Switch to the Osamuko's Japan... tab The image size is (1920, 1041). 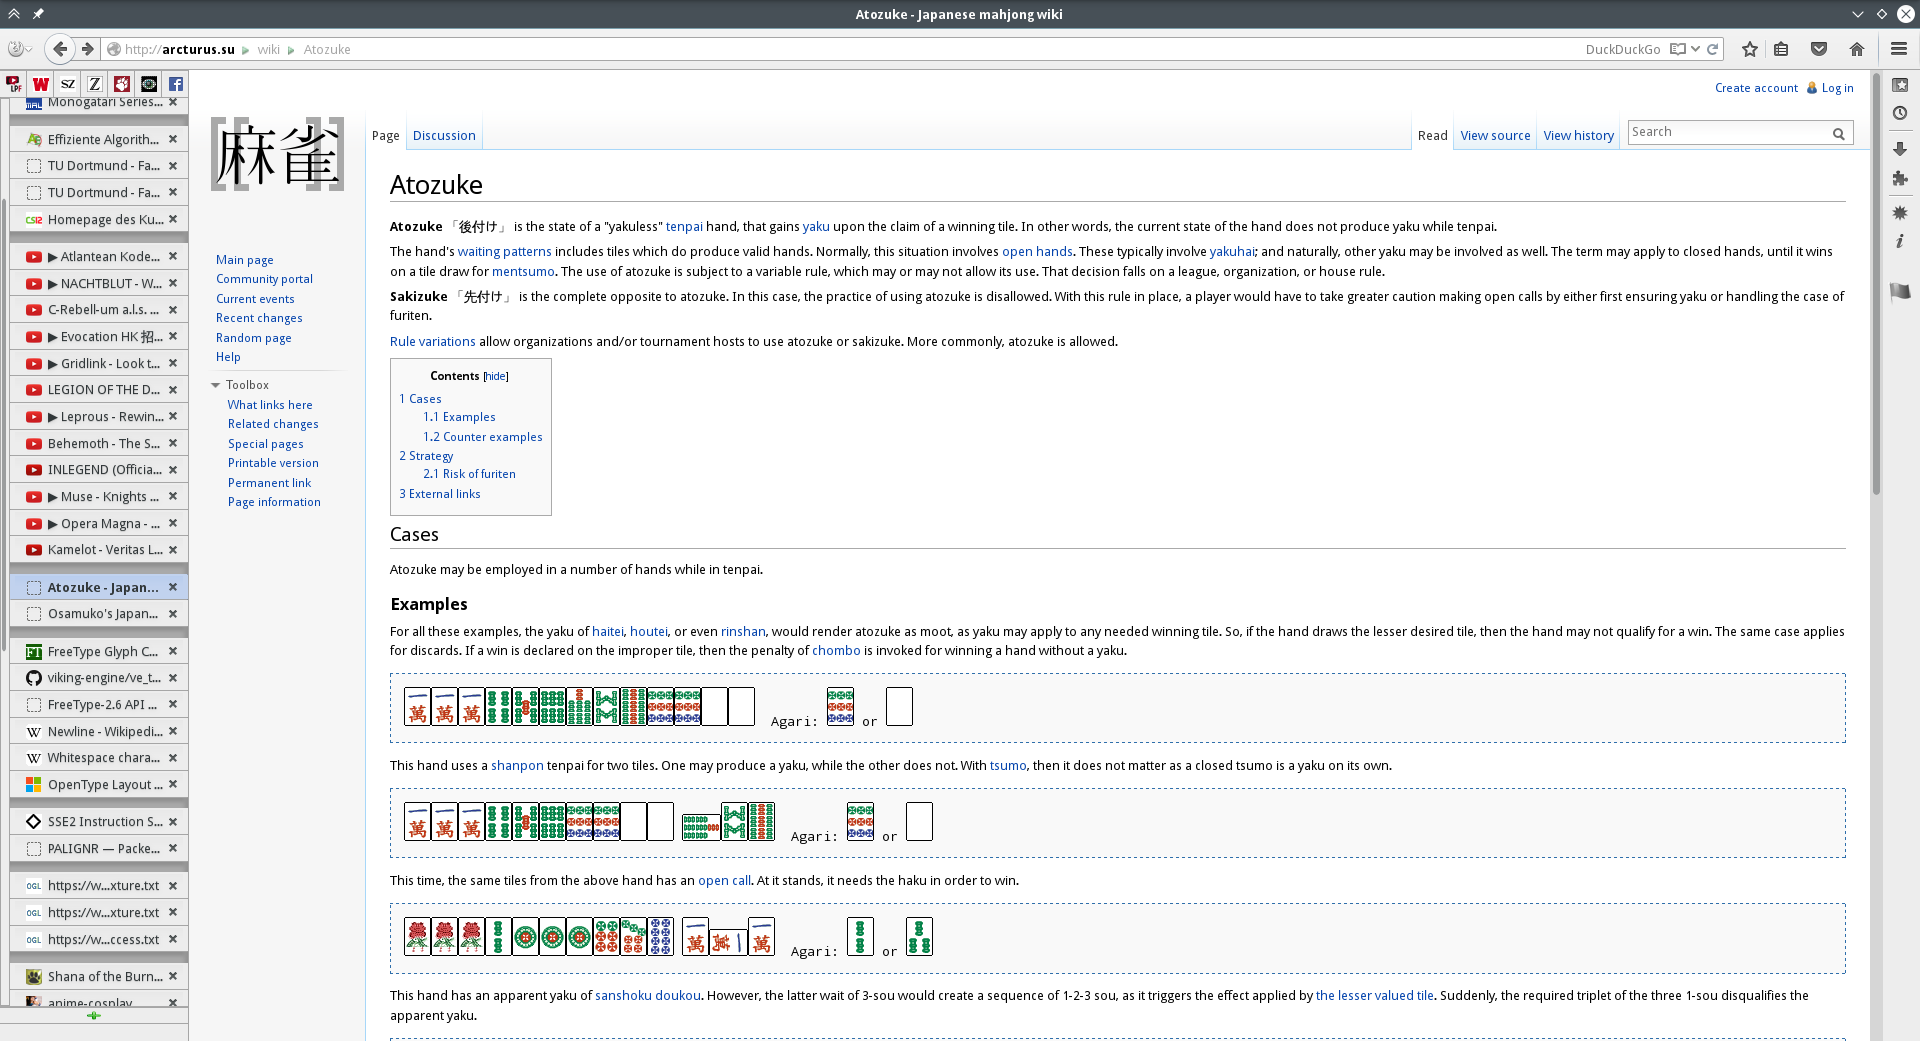tap(99, 614)
